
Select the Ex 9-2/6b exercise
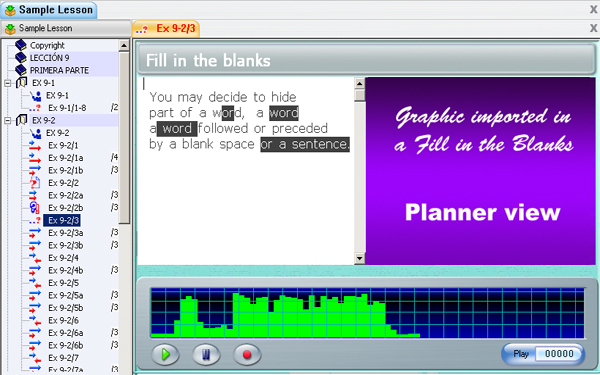coord(65,346)
